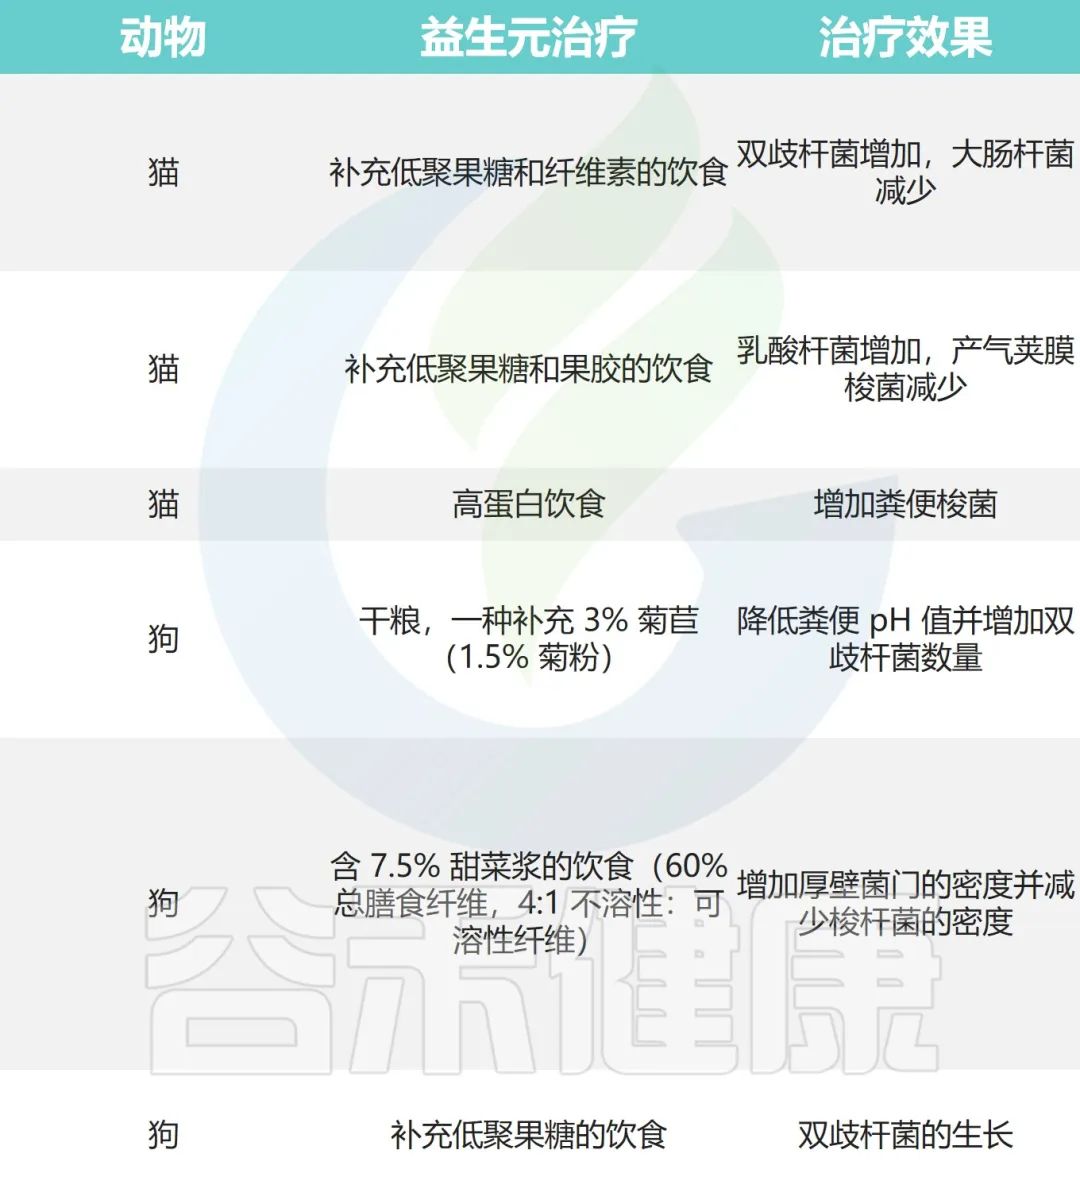1080x1200 pixels.
Task: 点击"增加粪便梭菌"文本
Action: [x=903, y=505]
